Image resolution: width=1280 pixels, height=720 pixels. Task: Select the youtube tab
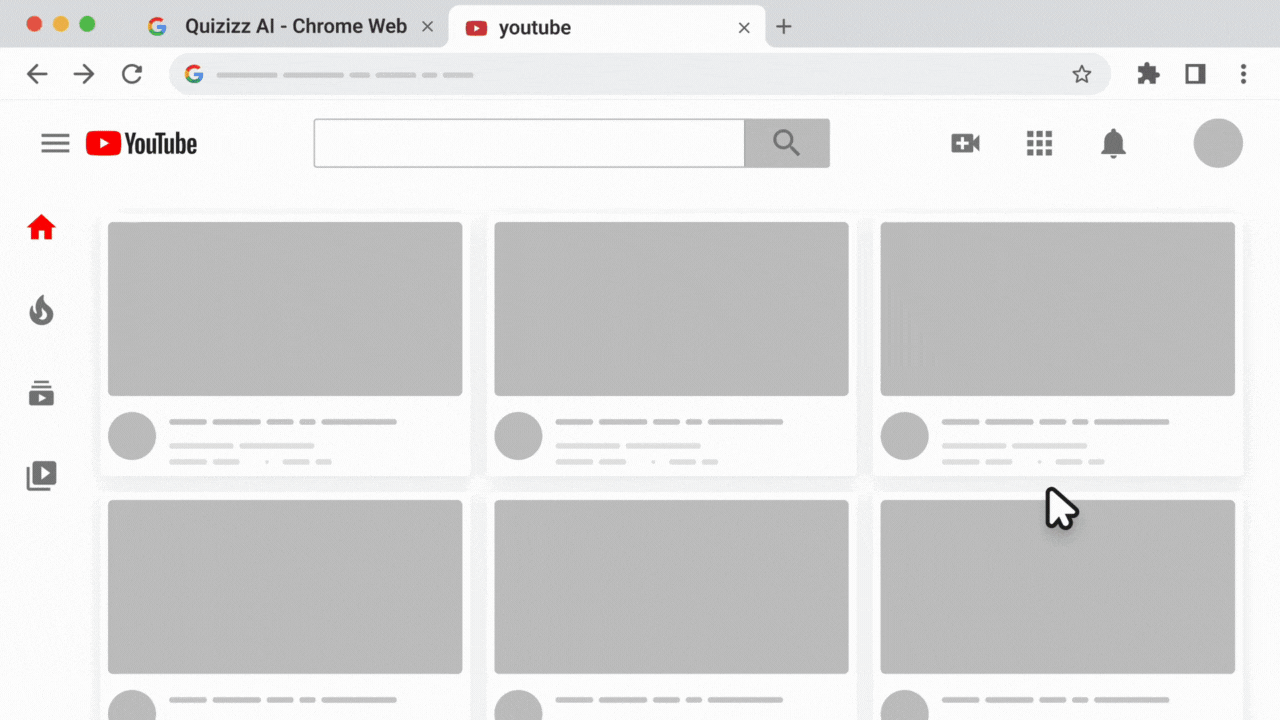(x=608, y=27)
